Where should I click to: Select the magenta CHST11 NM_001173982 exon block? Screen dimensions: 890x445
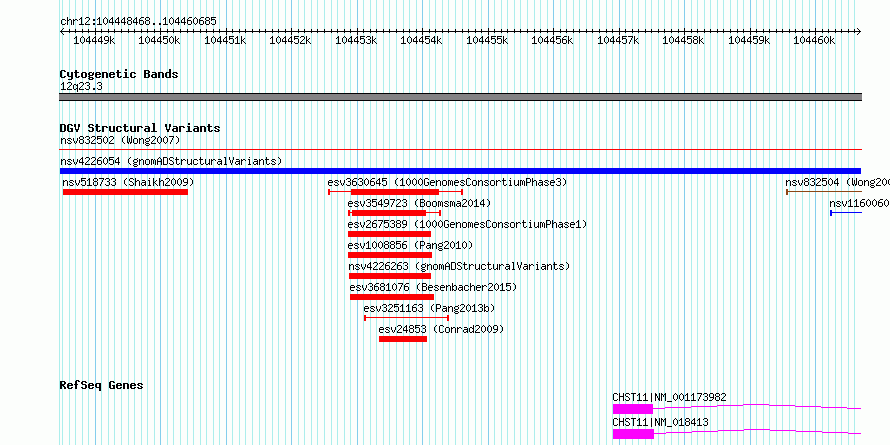click(633, 409)
